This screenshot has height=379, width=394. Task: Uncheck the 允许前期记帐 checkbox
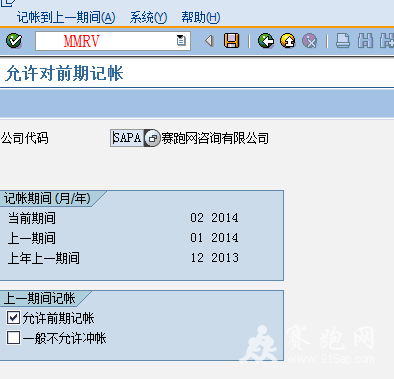[x=13, y=318]
